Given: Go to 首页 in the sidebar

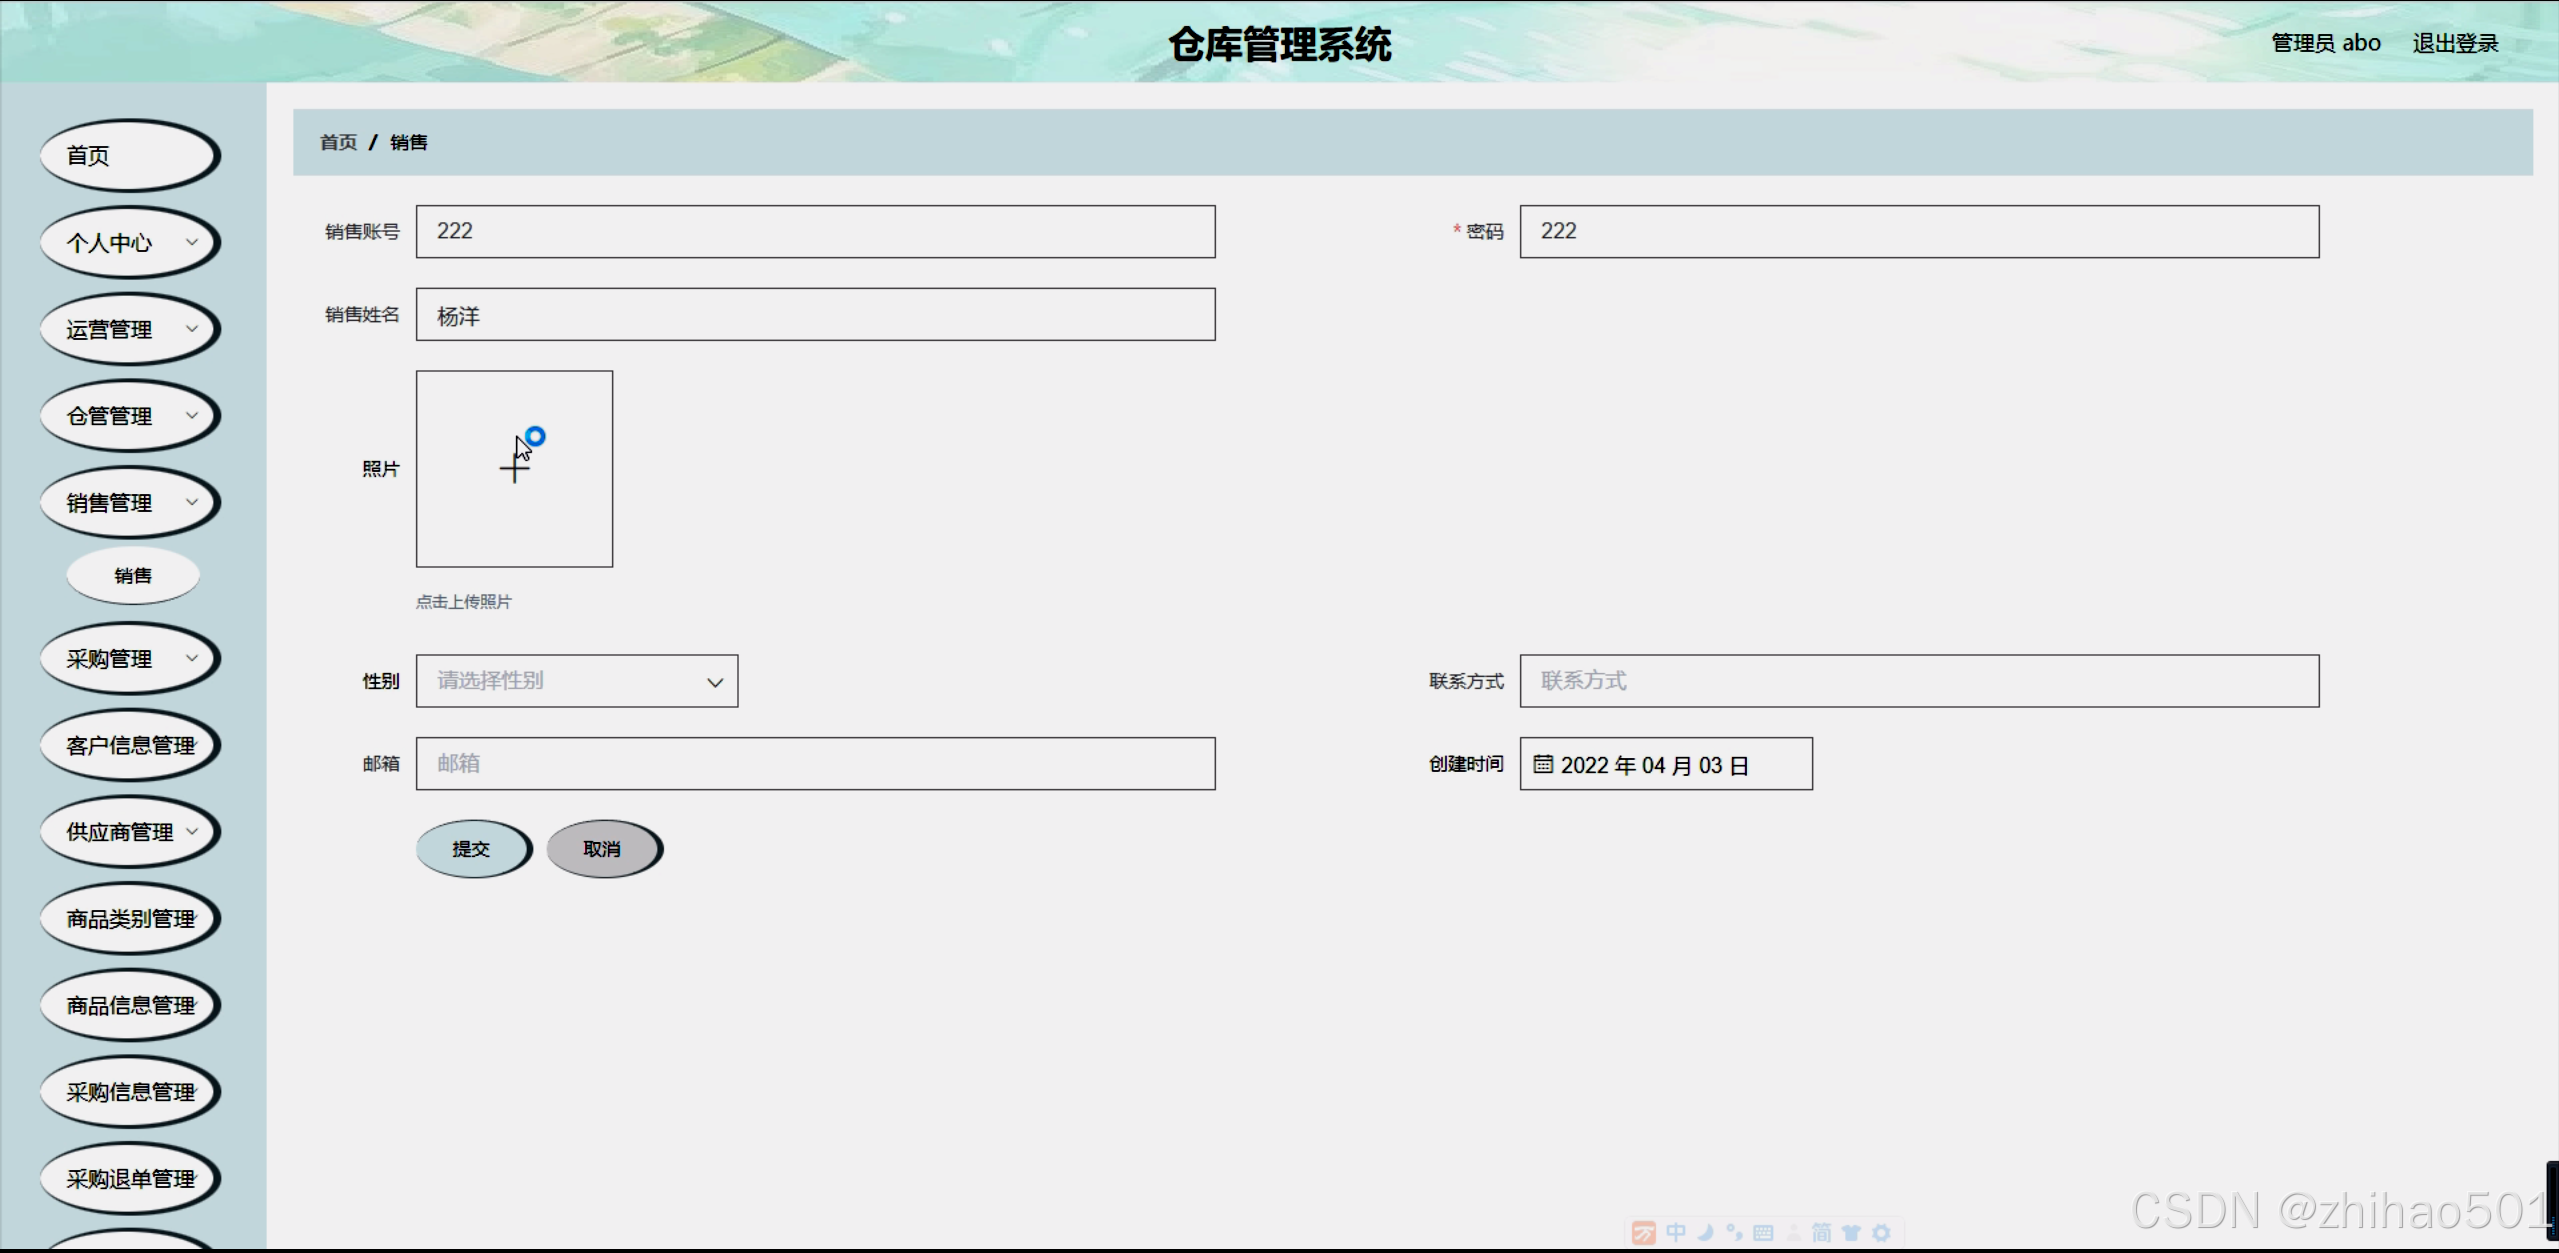Looking at the screenshot, I should 130,156.
